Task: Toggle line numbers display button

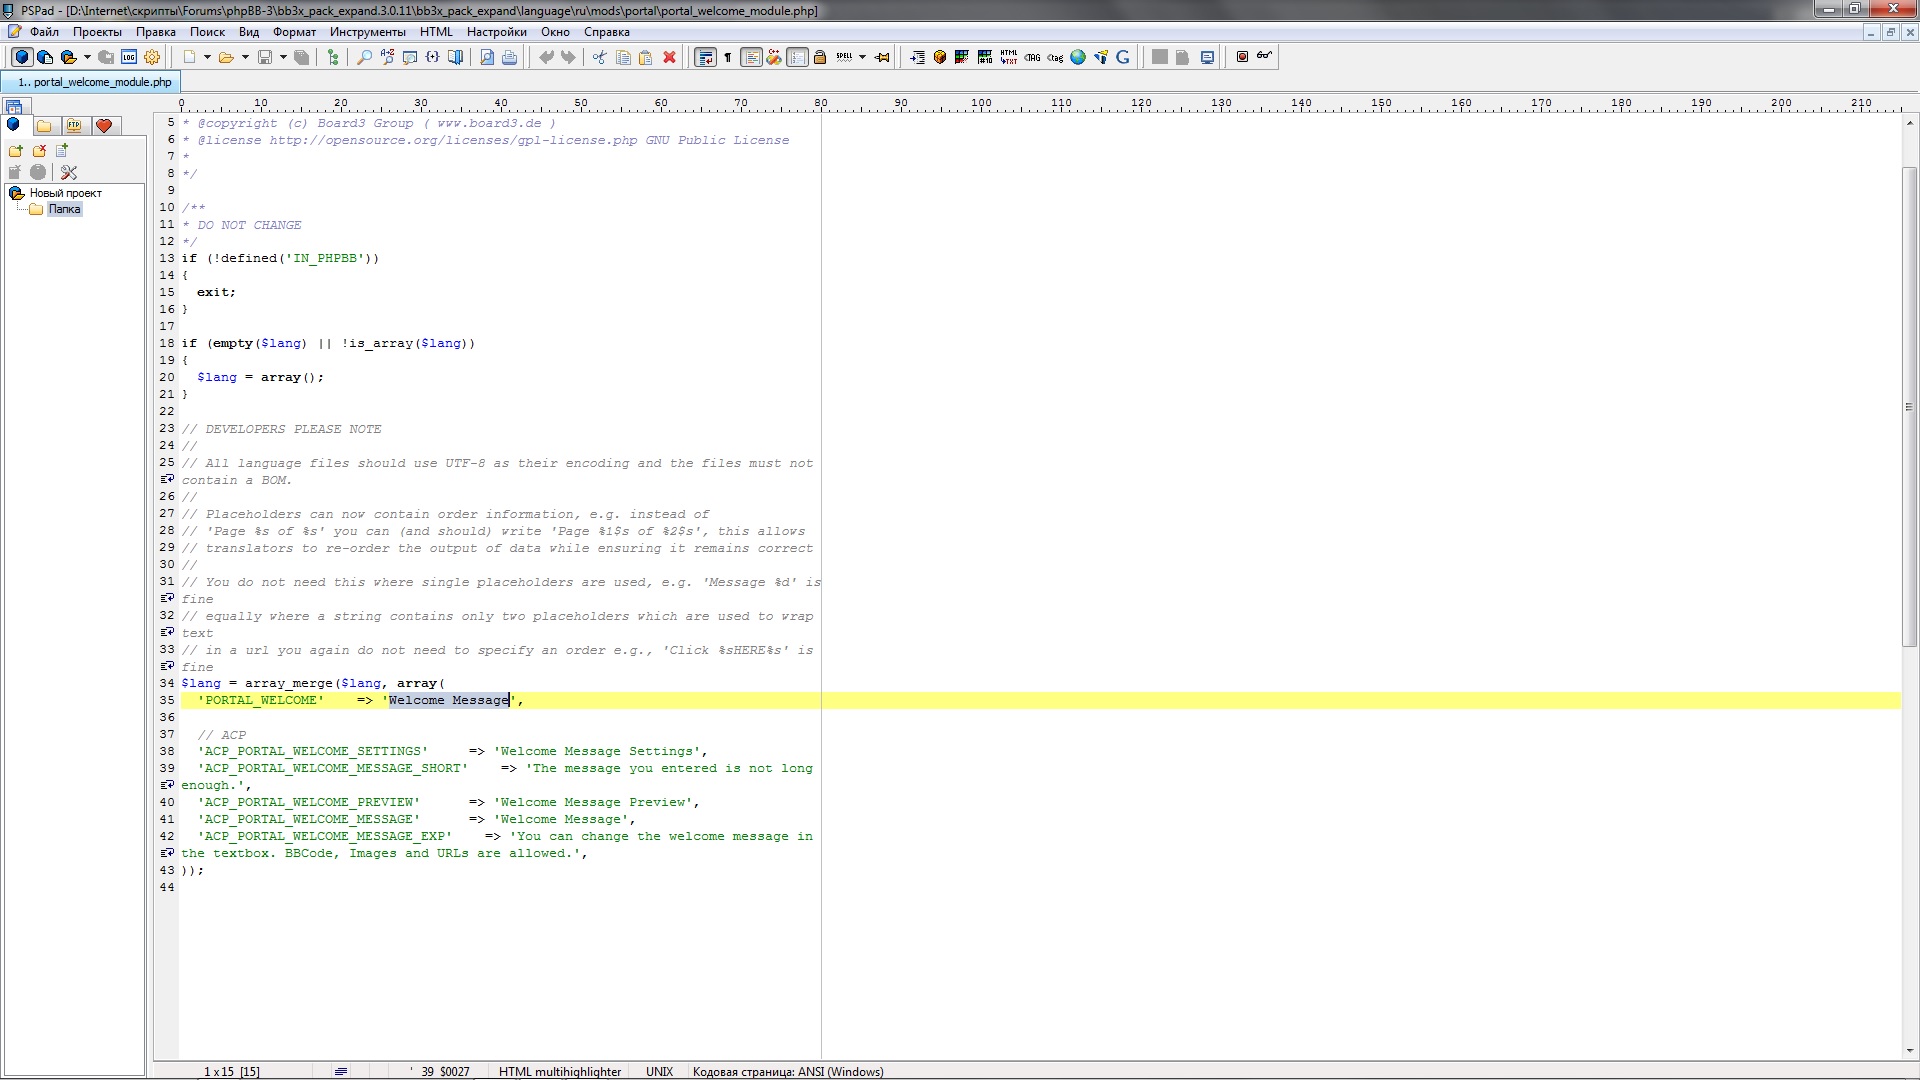Action: [x=797, y=57]
